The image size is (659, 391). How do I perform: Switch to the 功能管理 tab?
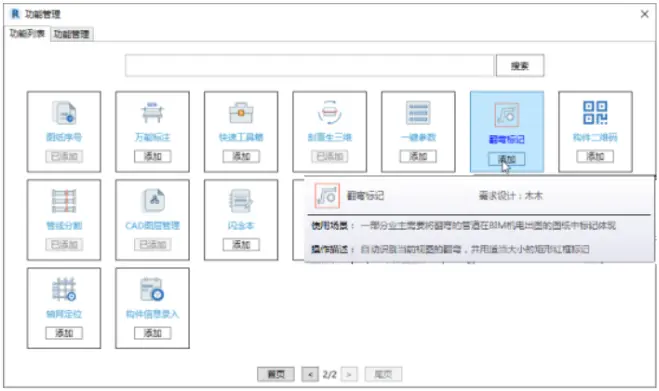71,34
